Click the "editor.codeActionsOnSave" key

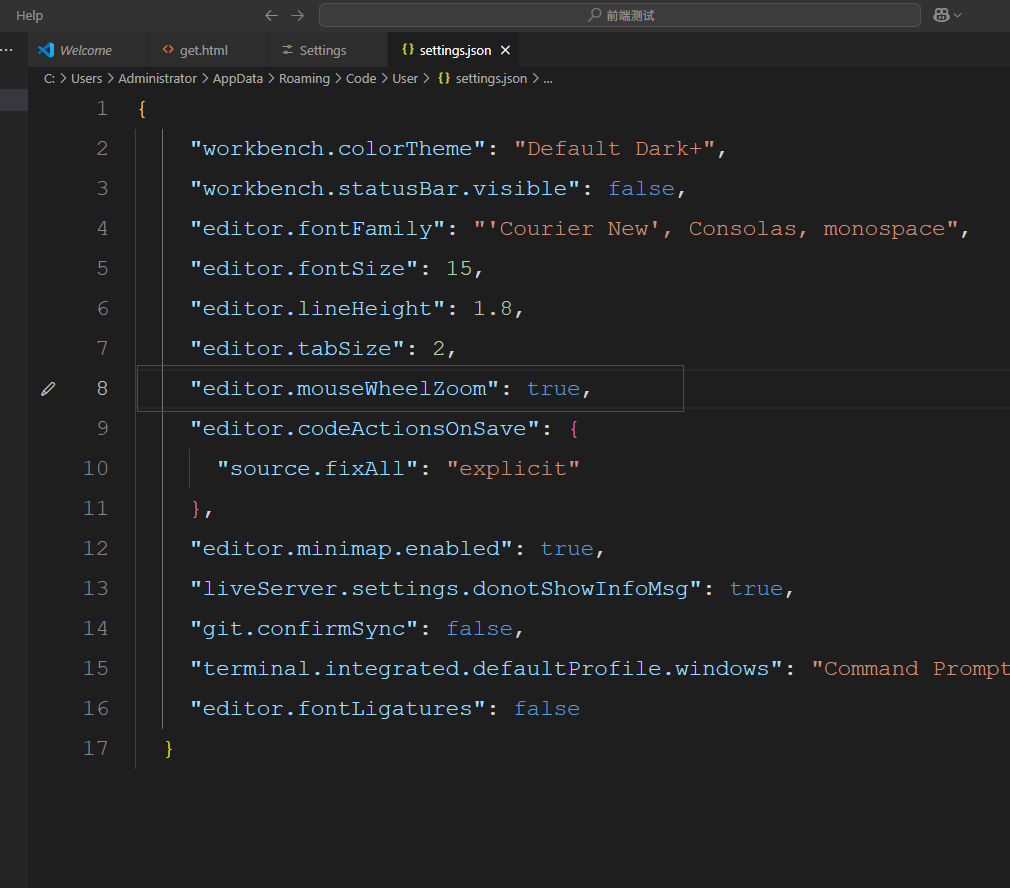coord(365,428)
